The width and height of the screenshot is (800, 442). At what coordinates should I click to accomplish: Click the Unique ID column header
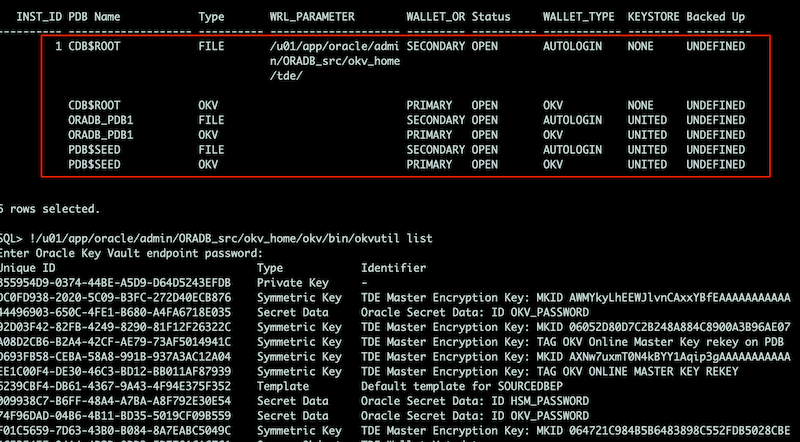point(28,268)
